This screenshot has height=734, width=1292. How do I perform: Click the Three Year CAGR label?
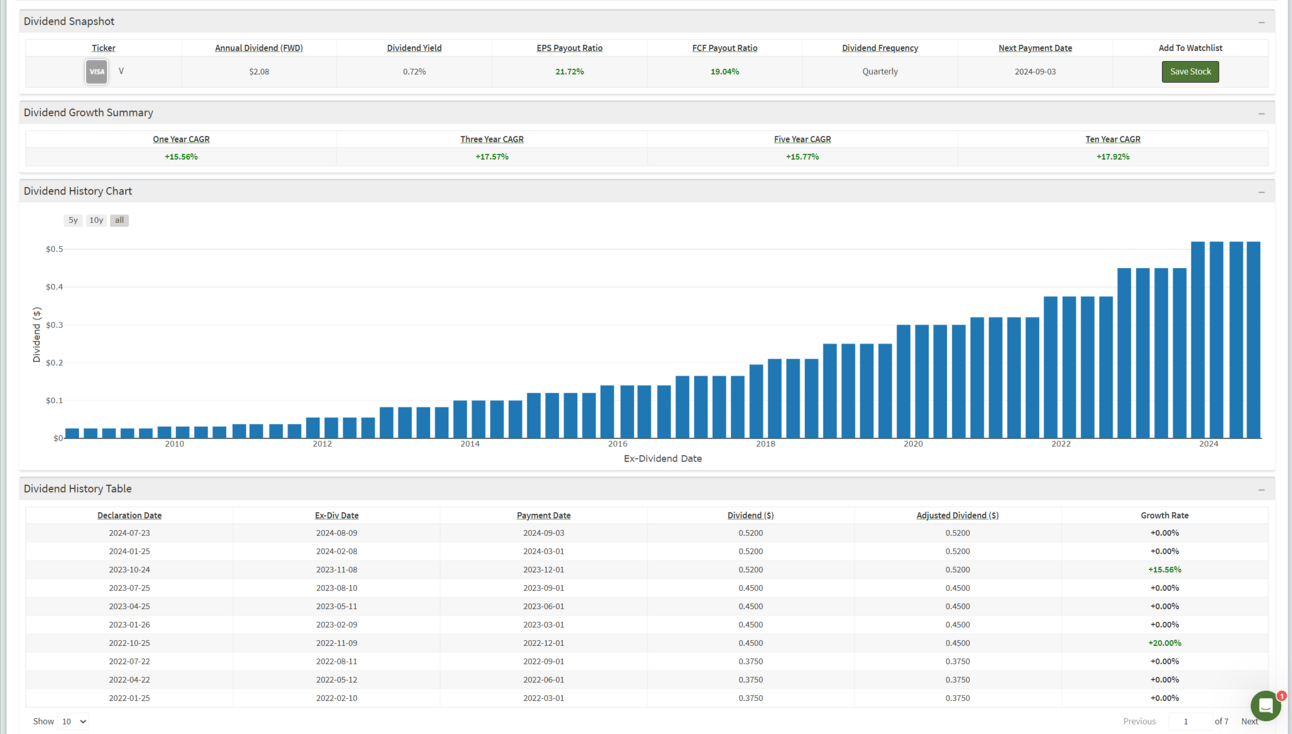[491, 140]
